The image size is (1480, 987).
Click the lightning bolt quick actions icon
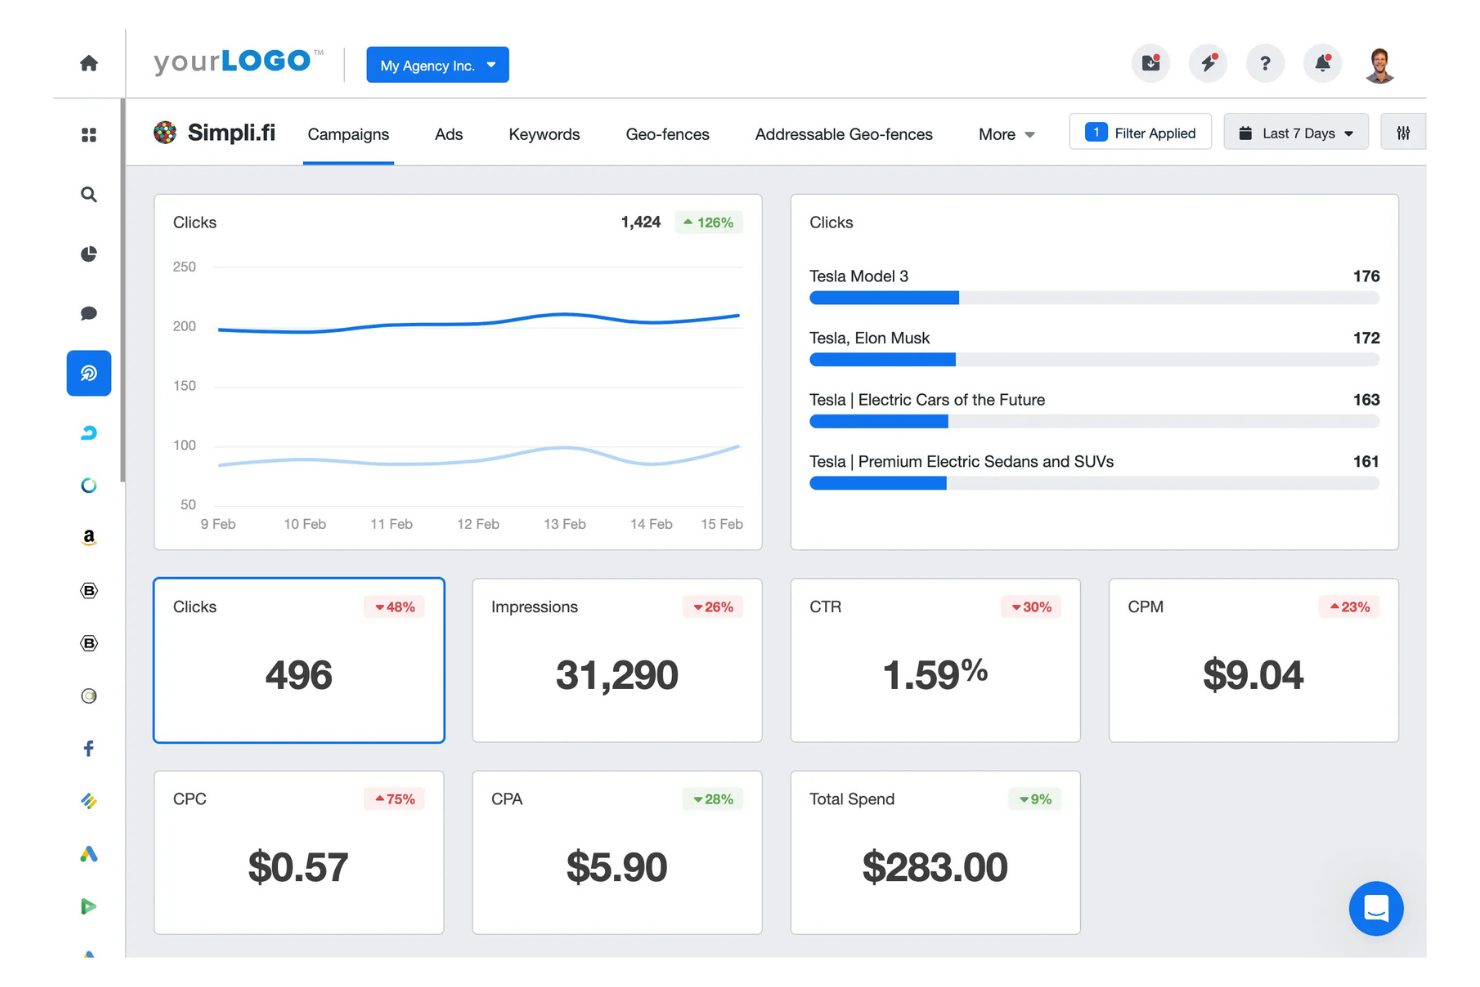click(x=1208, y=63)
